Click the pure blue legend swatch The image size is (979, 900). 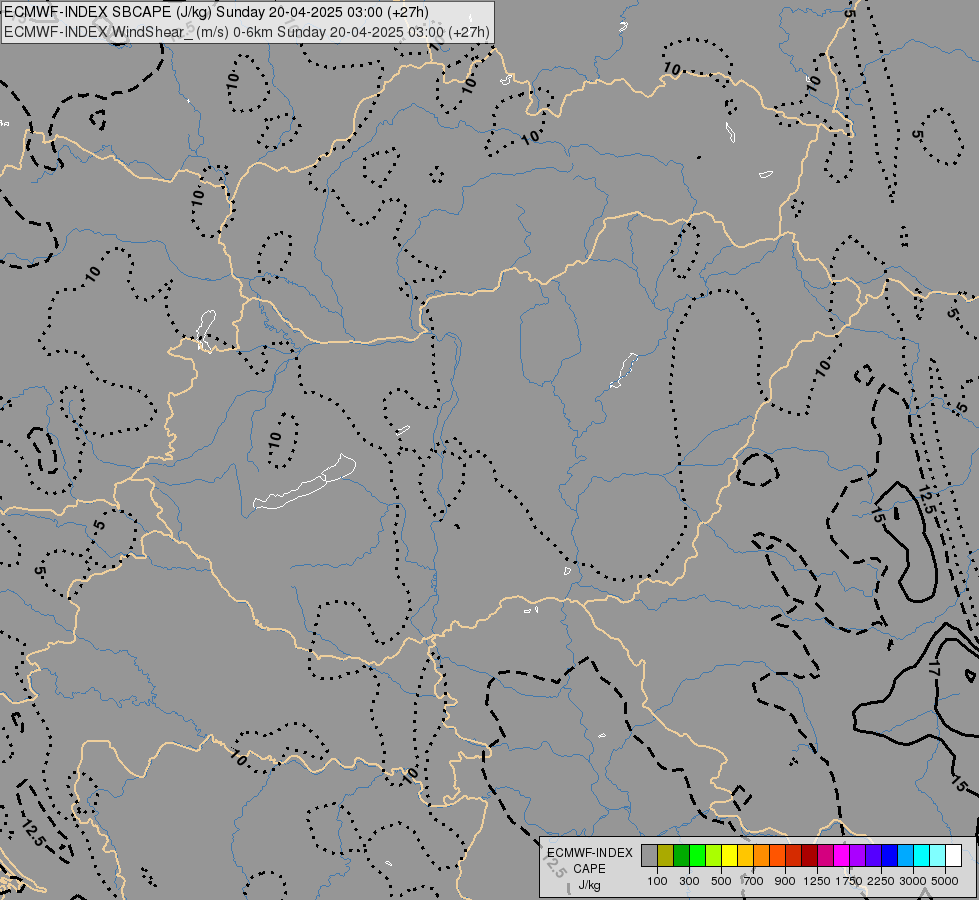(890, 855)
